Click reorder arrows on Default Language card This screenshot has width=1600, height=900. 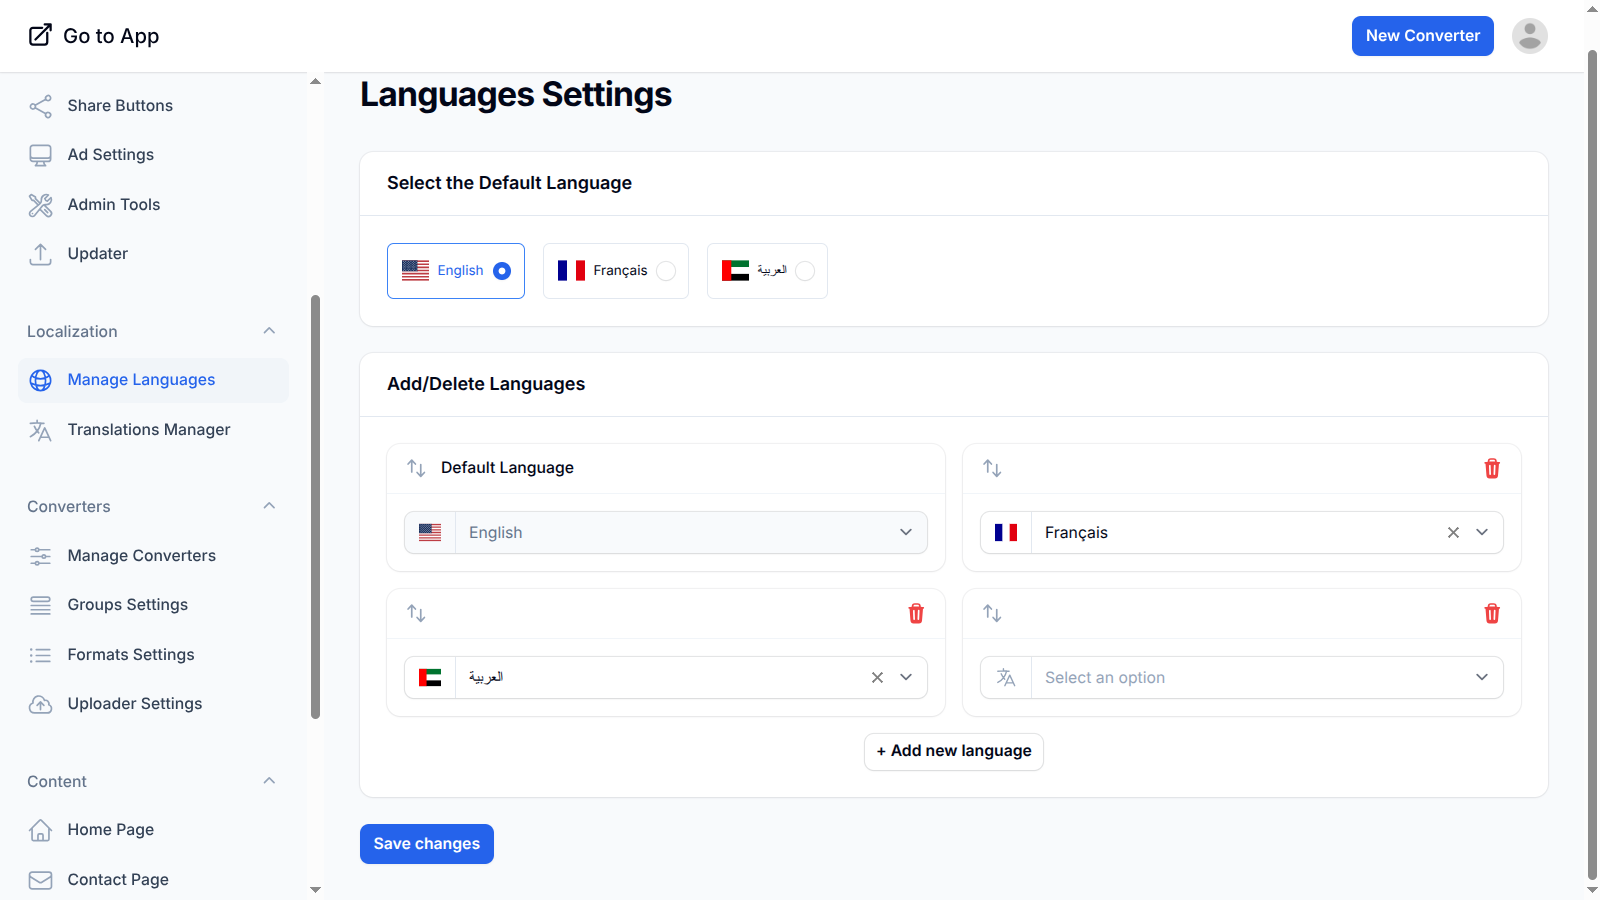(416, 468)
